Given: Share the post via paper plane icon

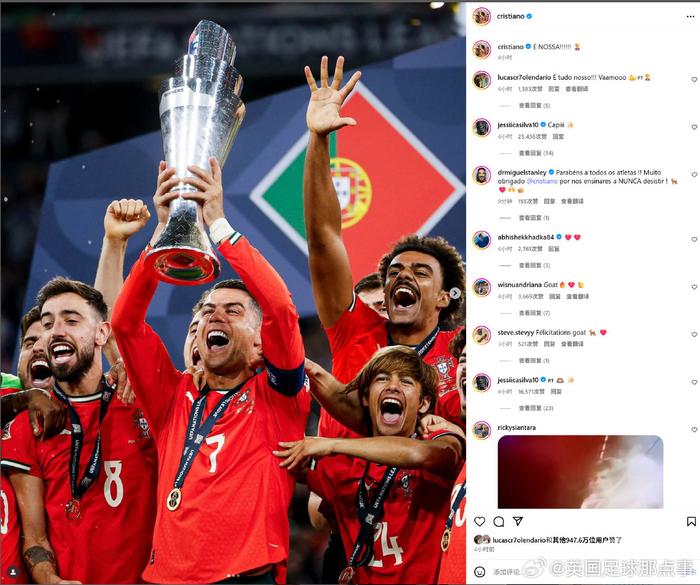Looking at the screenshot, I should pyautogui.click(x=517, y=521).
